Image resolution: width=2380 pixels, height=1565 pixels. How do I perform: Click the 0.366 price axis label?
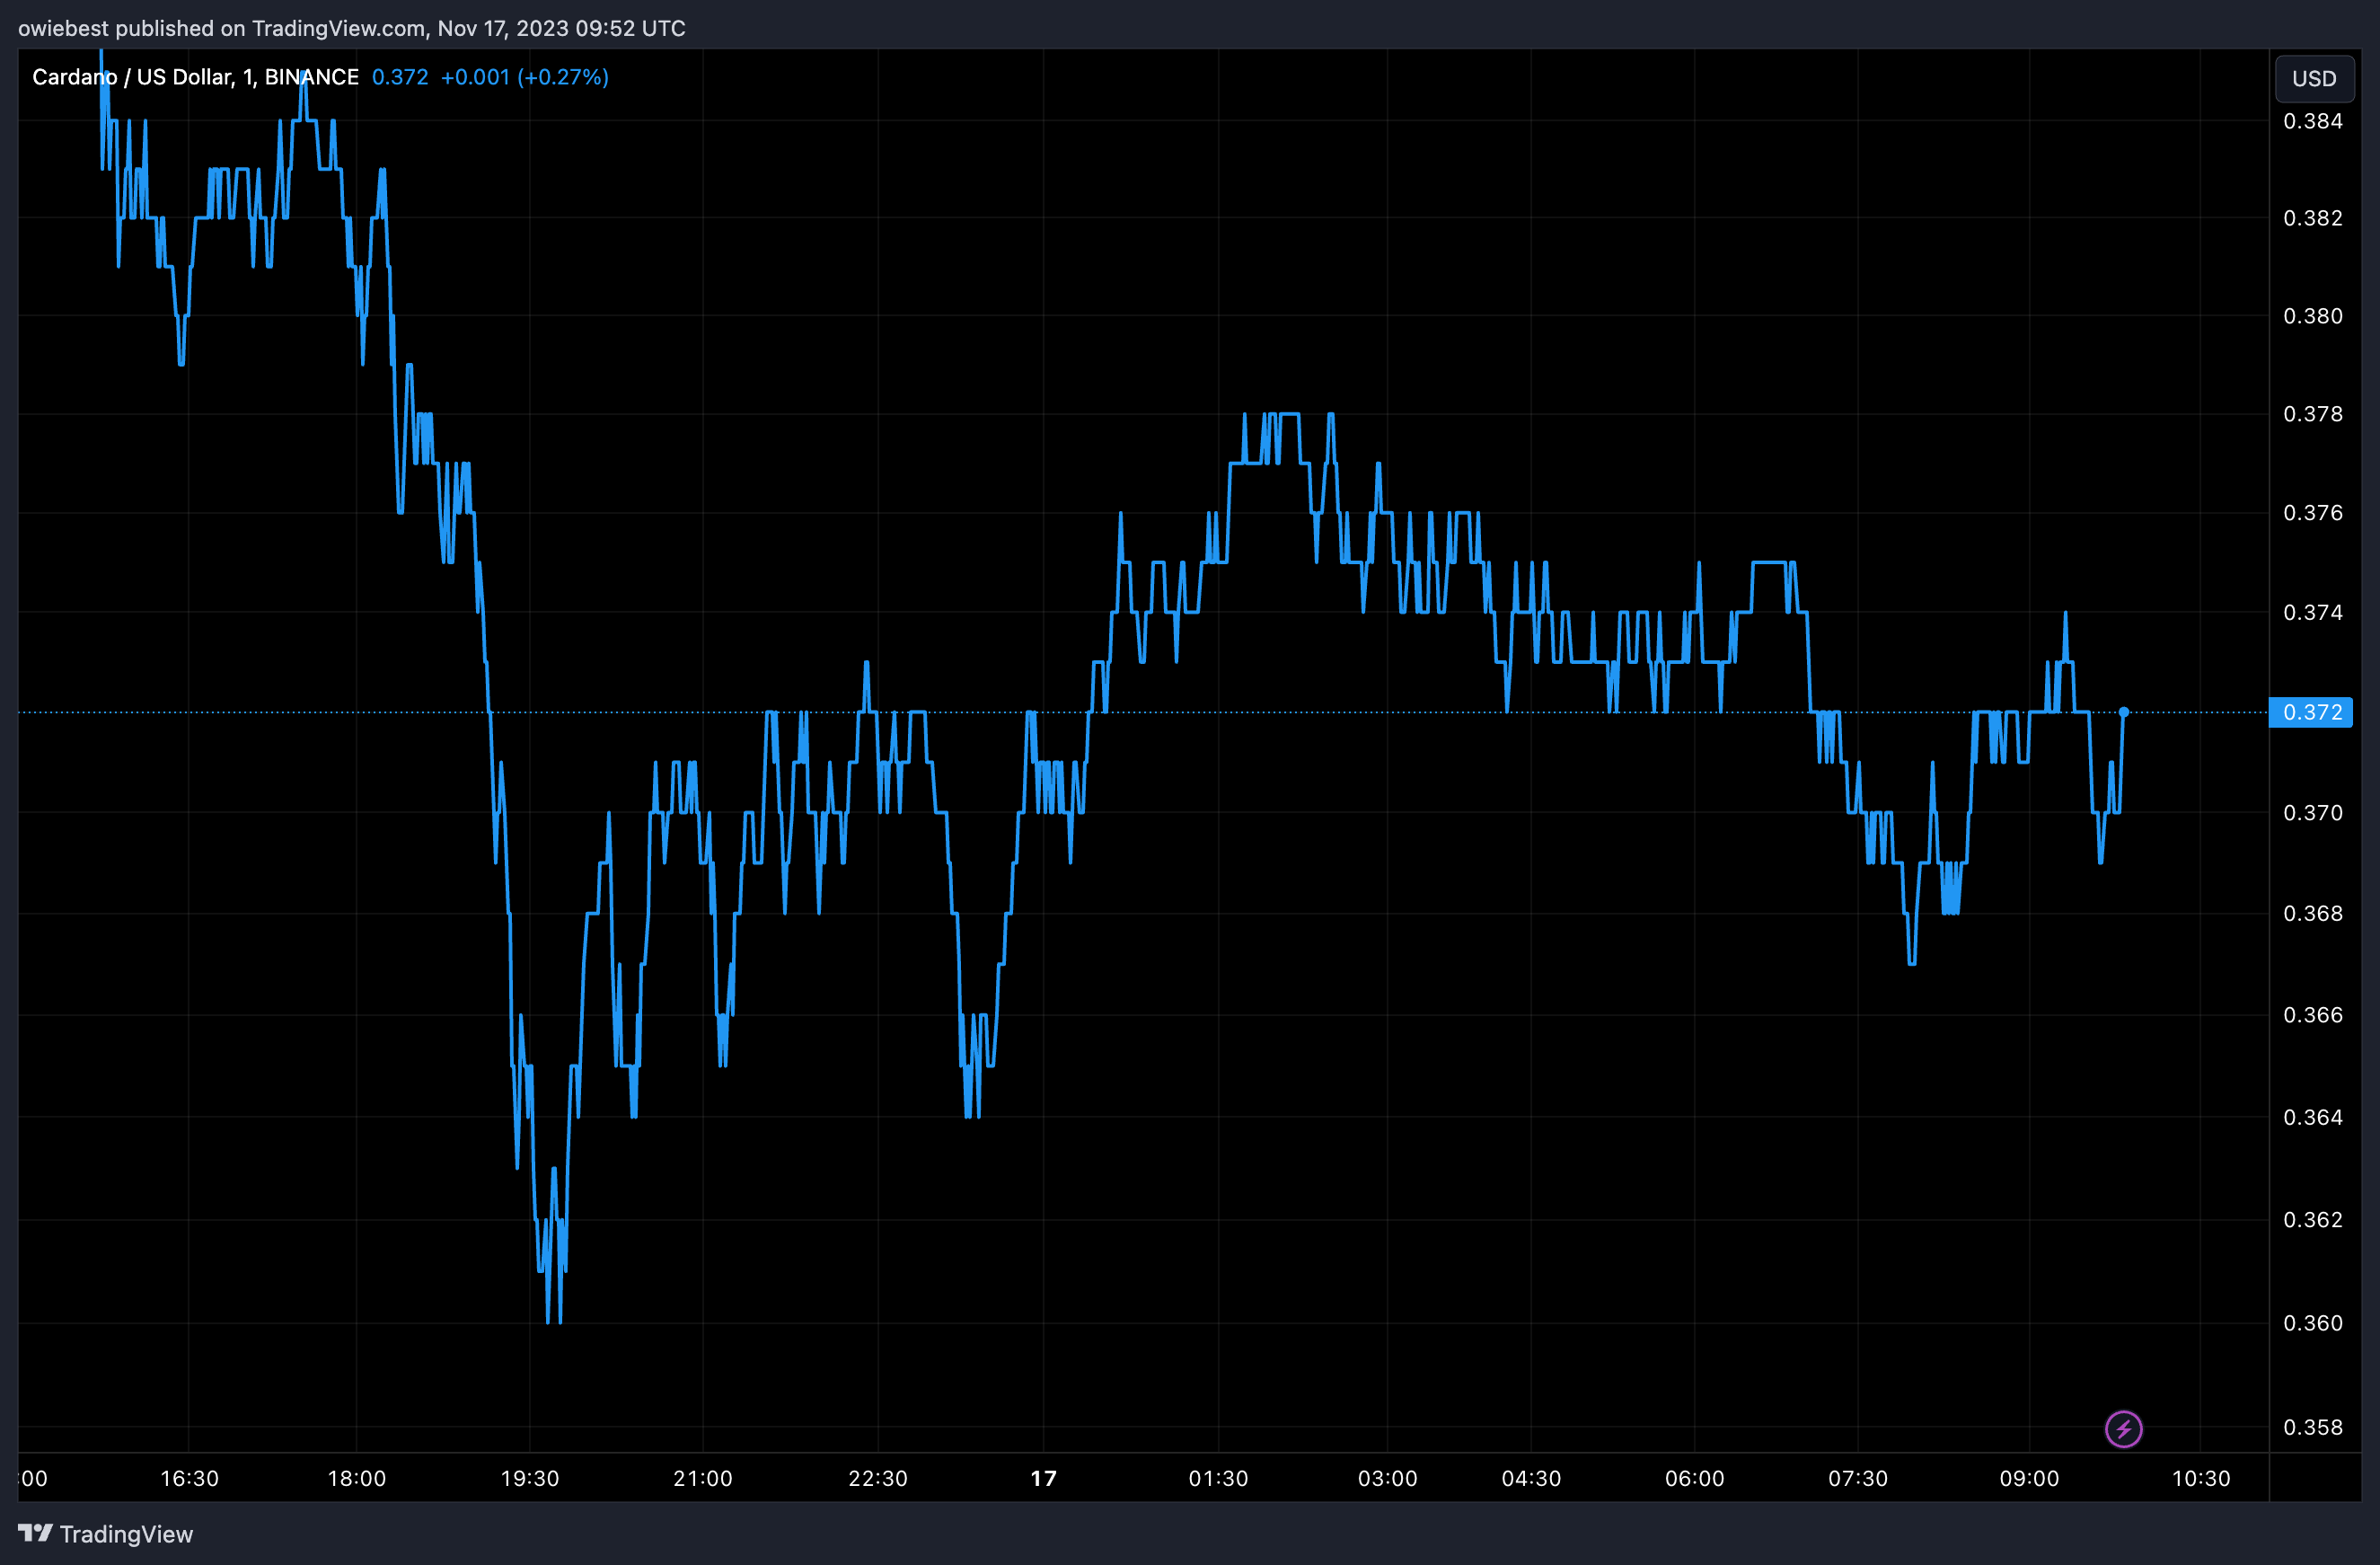pos(2313,1015)
